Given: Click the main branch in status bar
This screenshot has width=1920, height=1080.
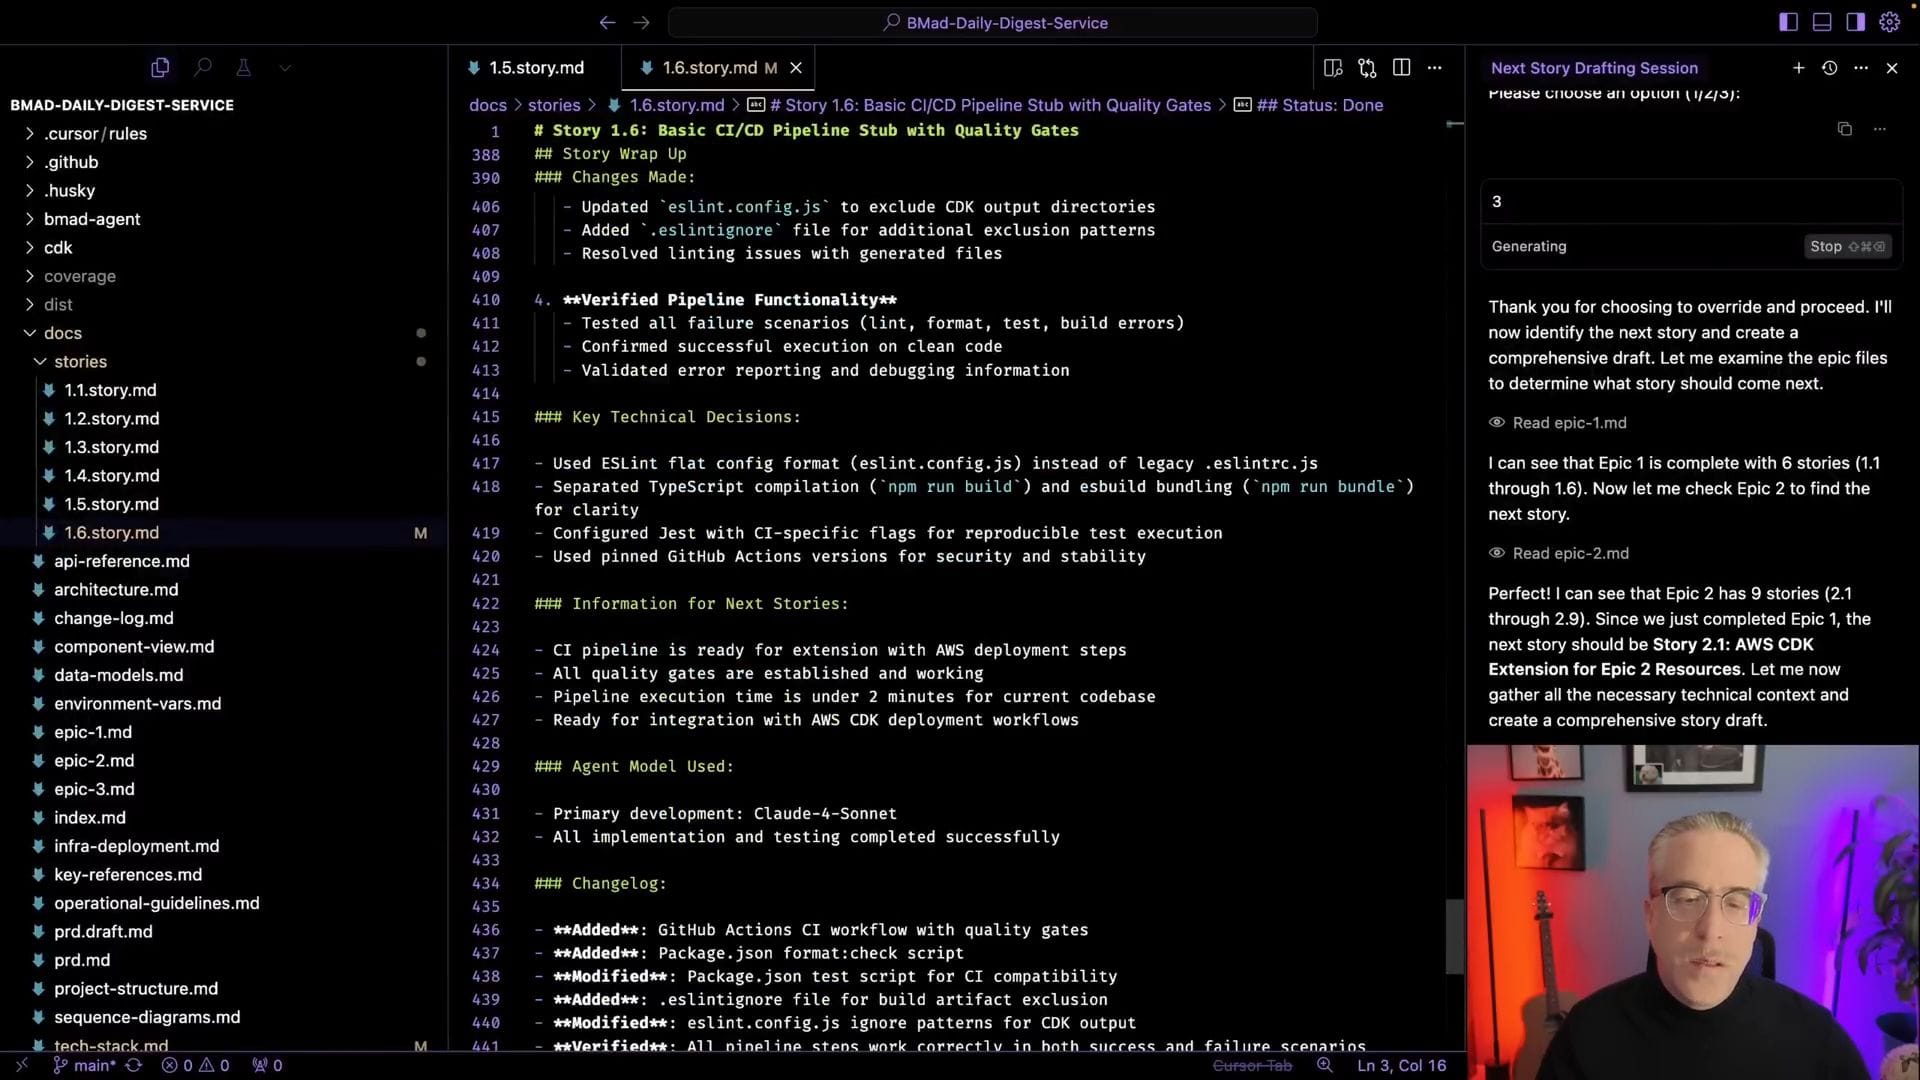Looking at the screenshot, I should tap(86, 1066).
